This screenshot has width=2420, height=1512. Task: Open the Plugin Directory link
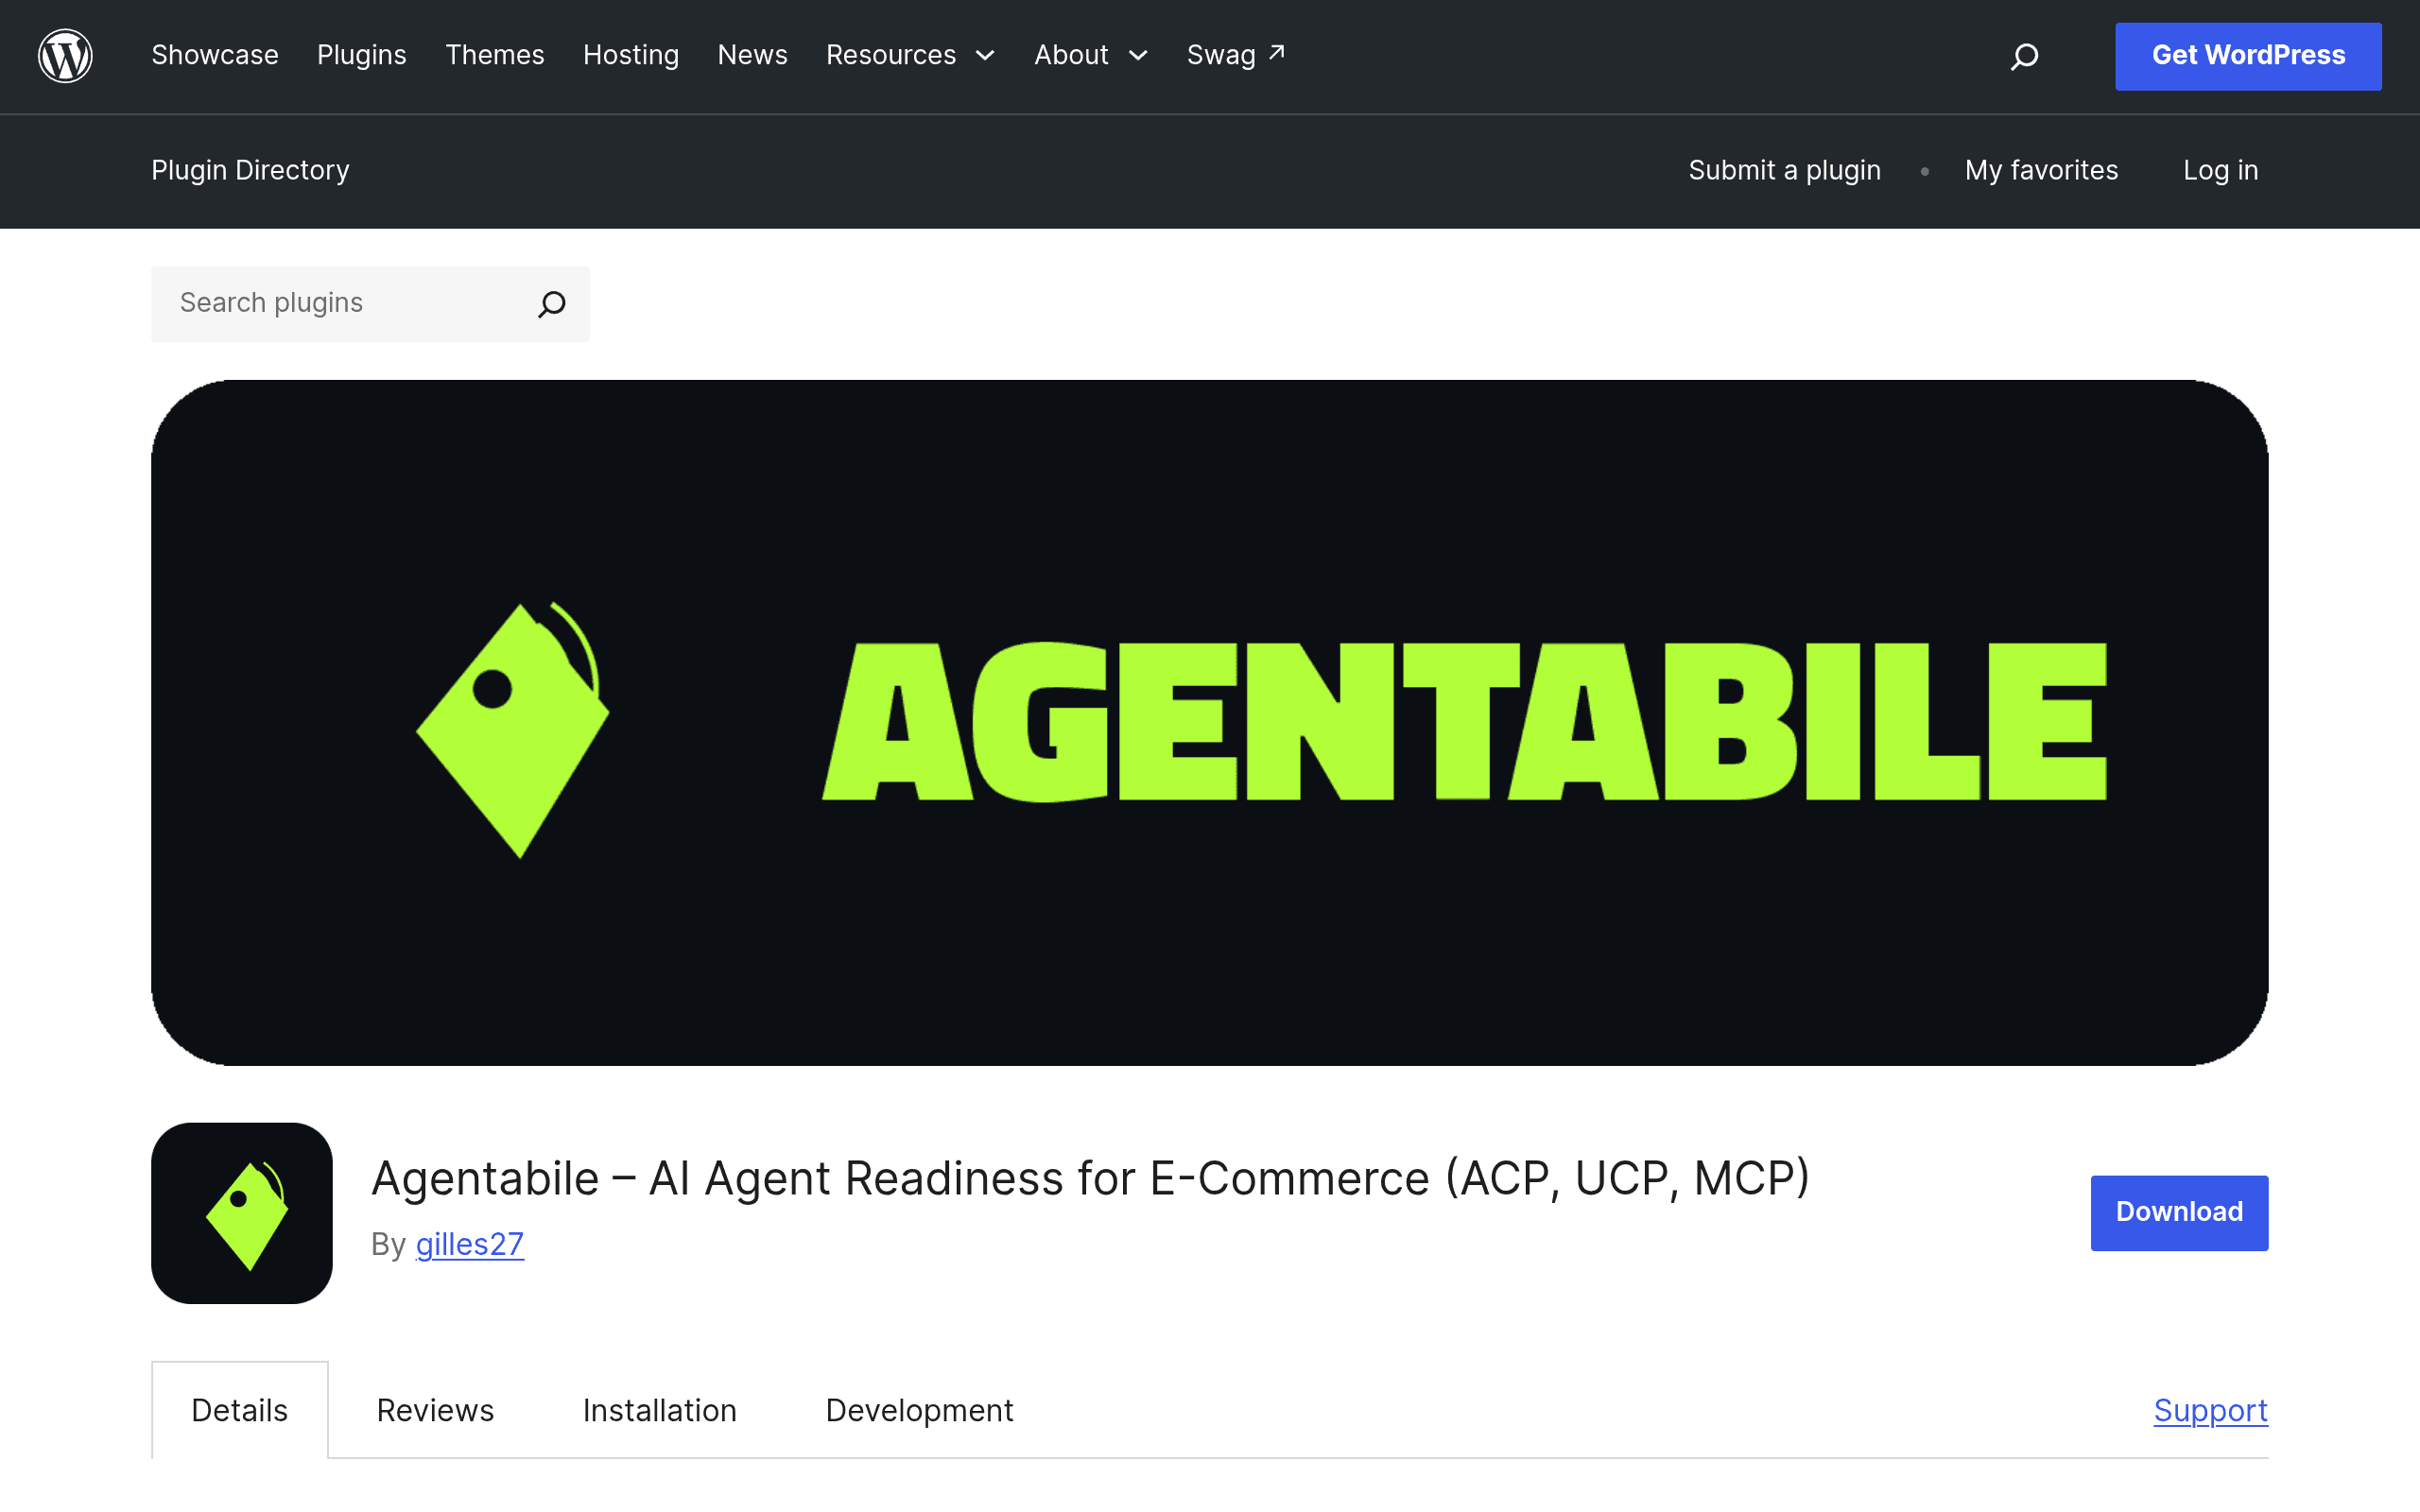pyautogui.click(x=250, y=170)
